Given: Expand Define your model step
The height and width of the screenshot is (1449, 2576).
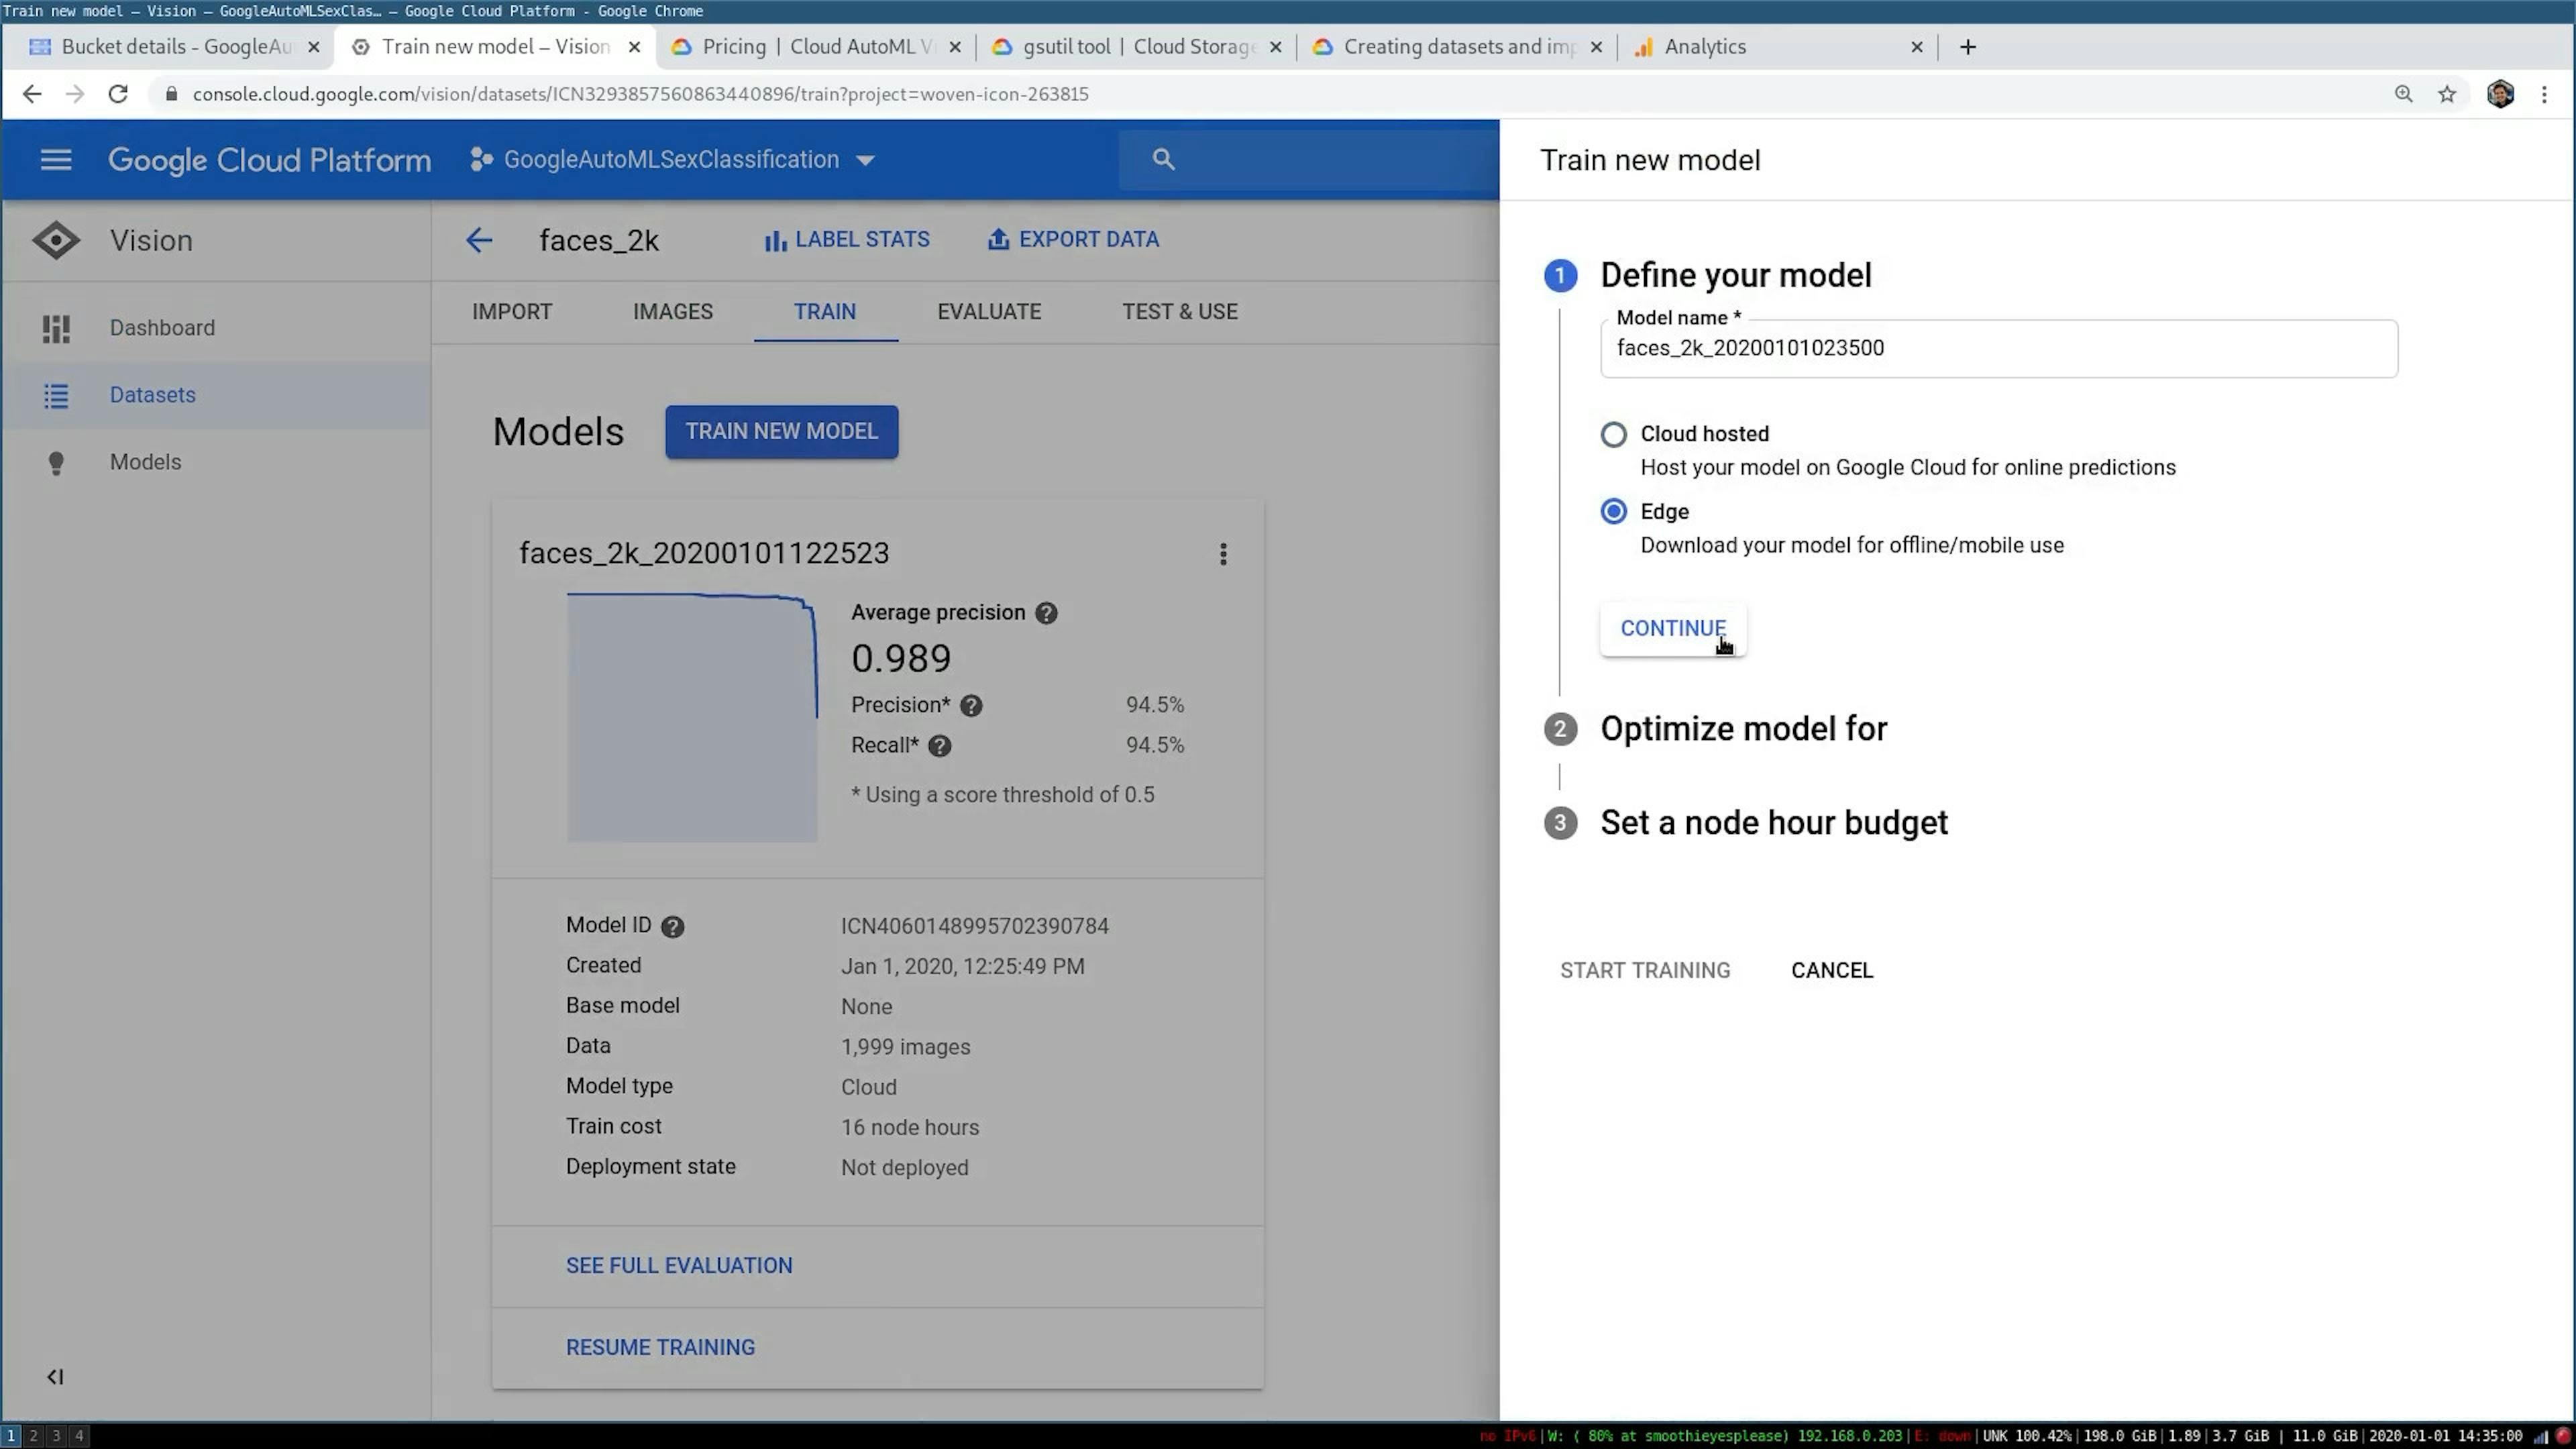Looking at the screenshot, I should [1735, 275].
